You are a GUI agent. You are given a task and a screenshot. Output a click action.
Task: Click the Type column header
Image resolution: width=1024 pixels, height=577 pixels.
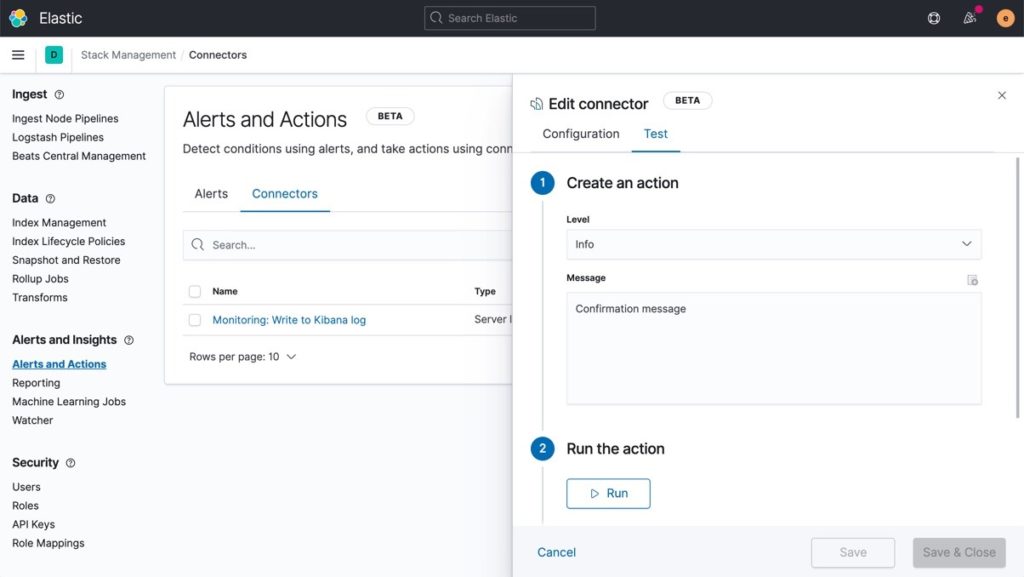(x=485, y=291)
